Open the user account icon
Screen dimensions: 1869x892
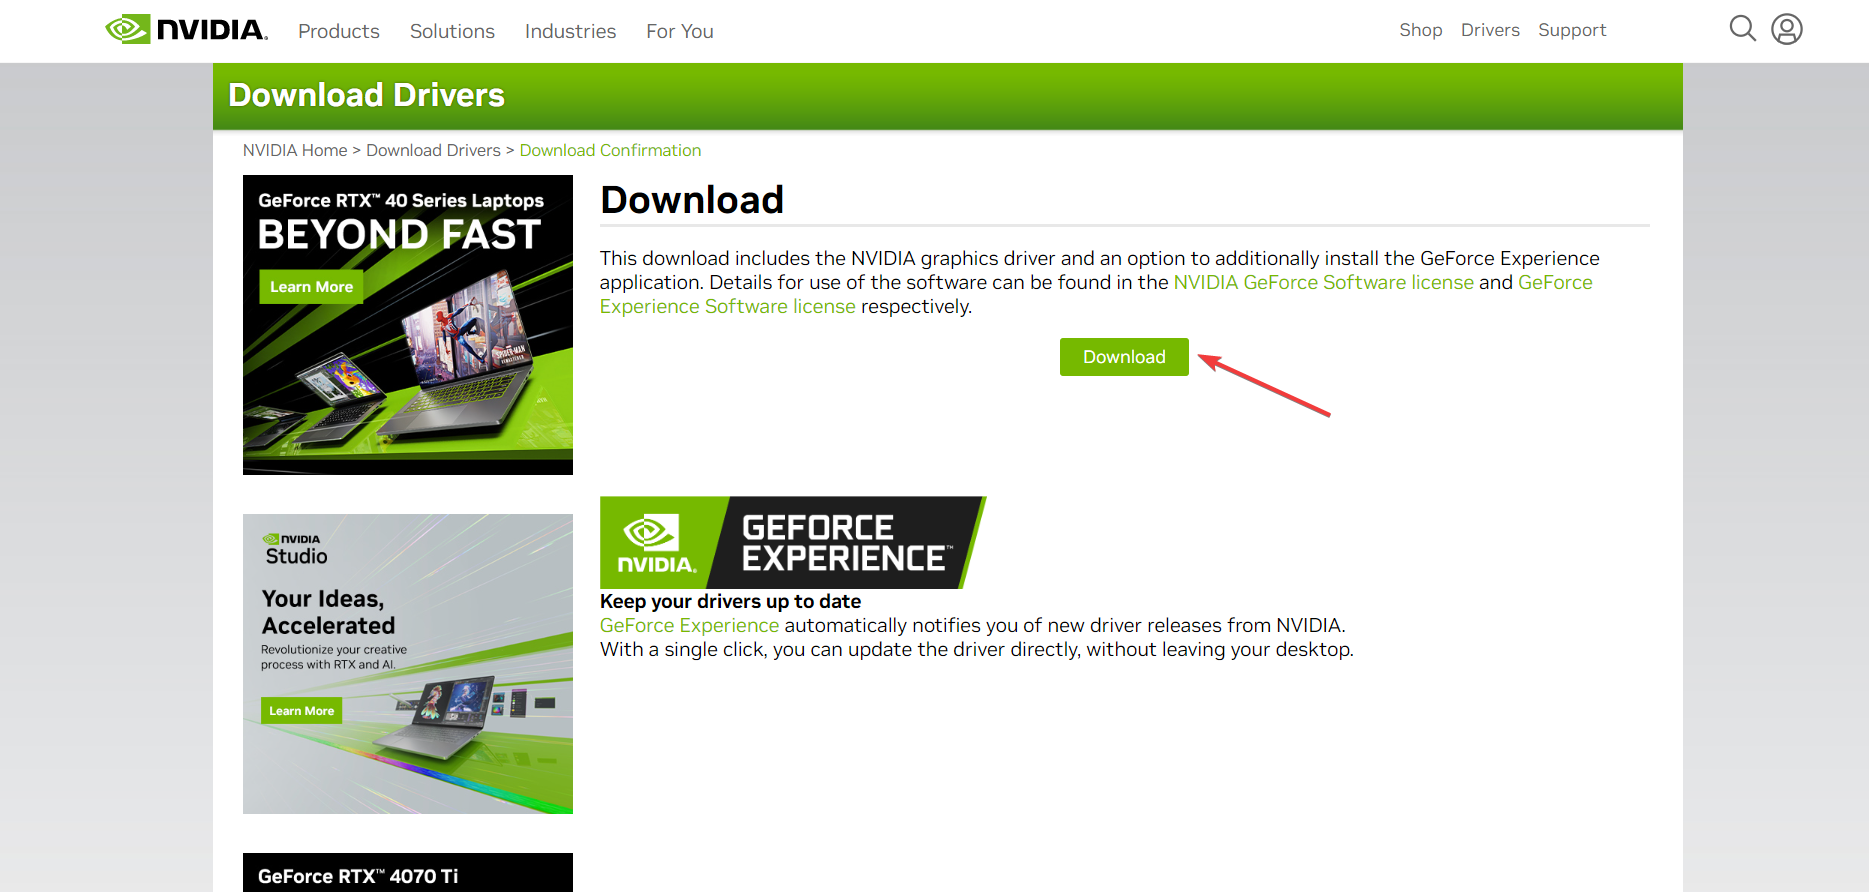point(1787,29)
